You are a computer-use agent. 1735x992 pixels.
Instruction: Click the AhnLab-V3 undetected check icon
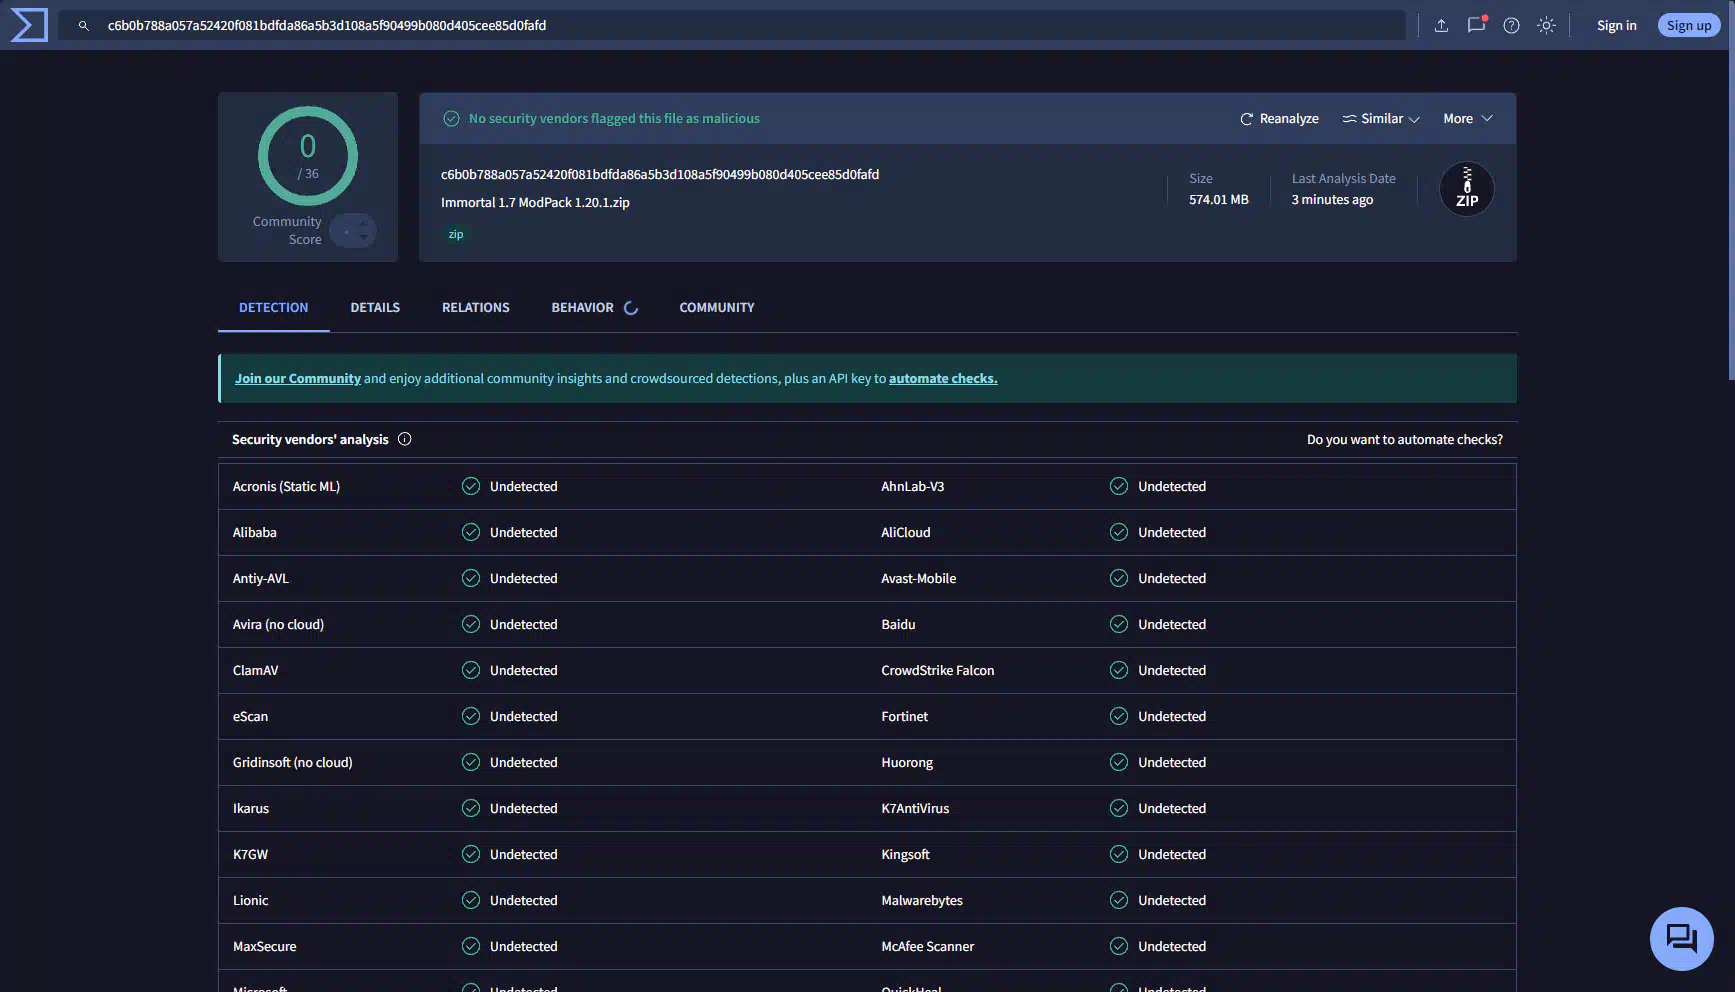1119,486
